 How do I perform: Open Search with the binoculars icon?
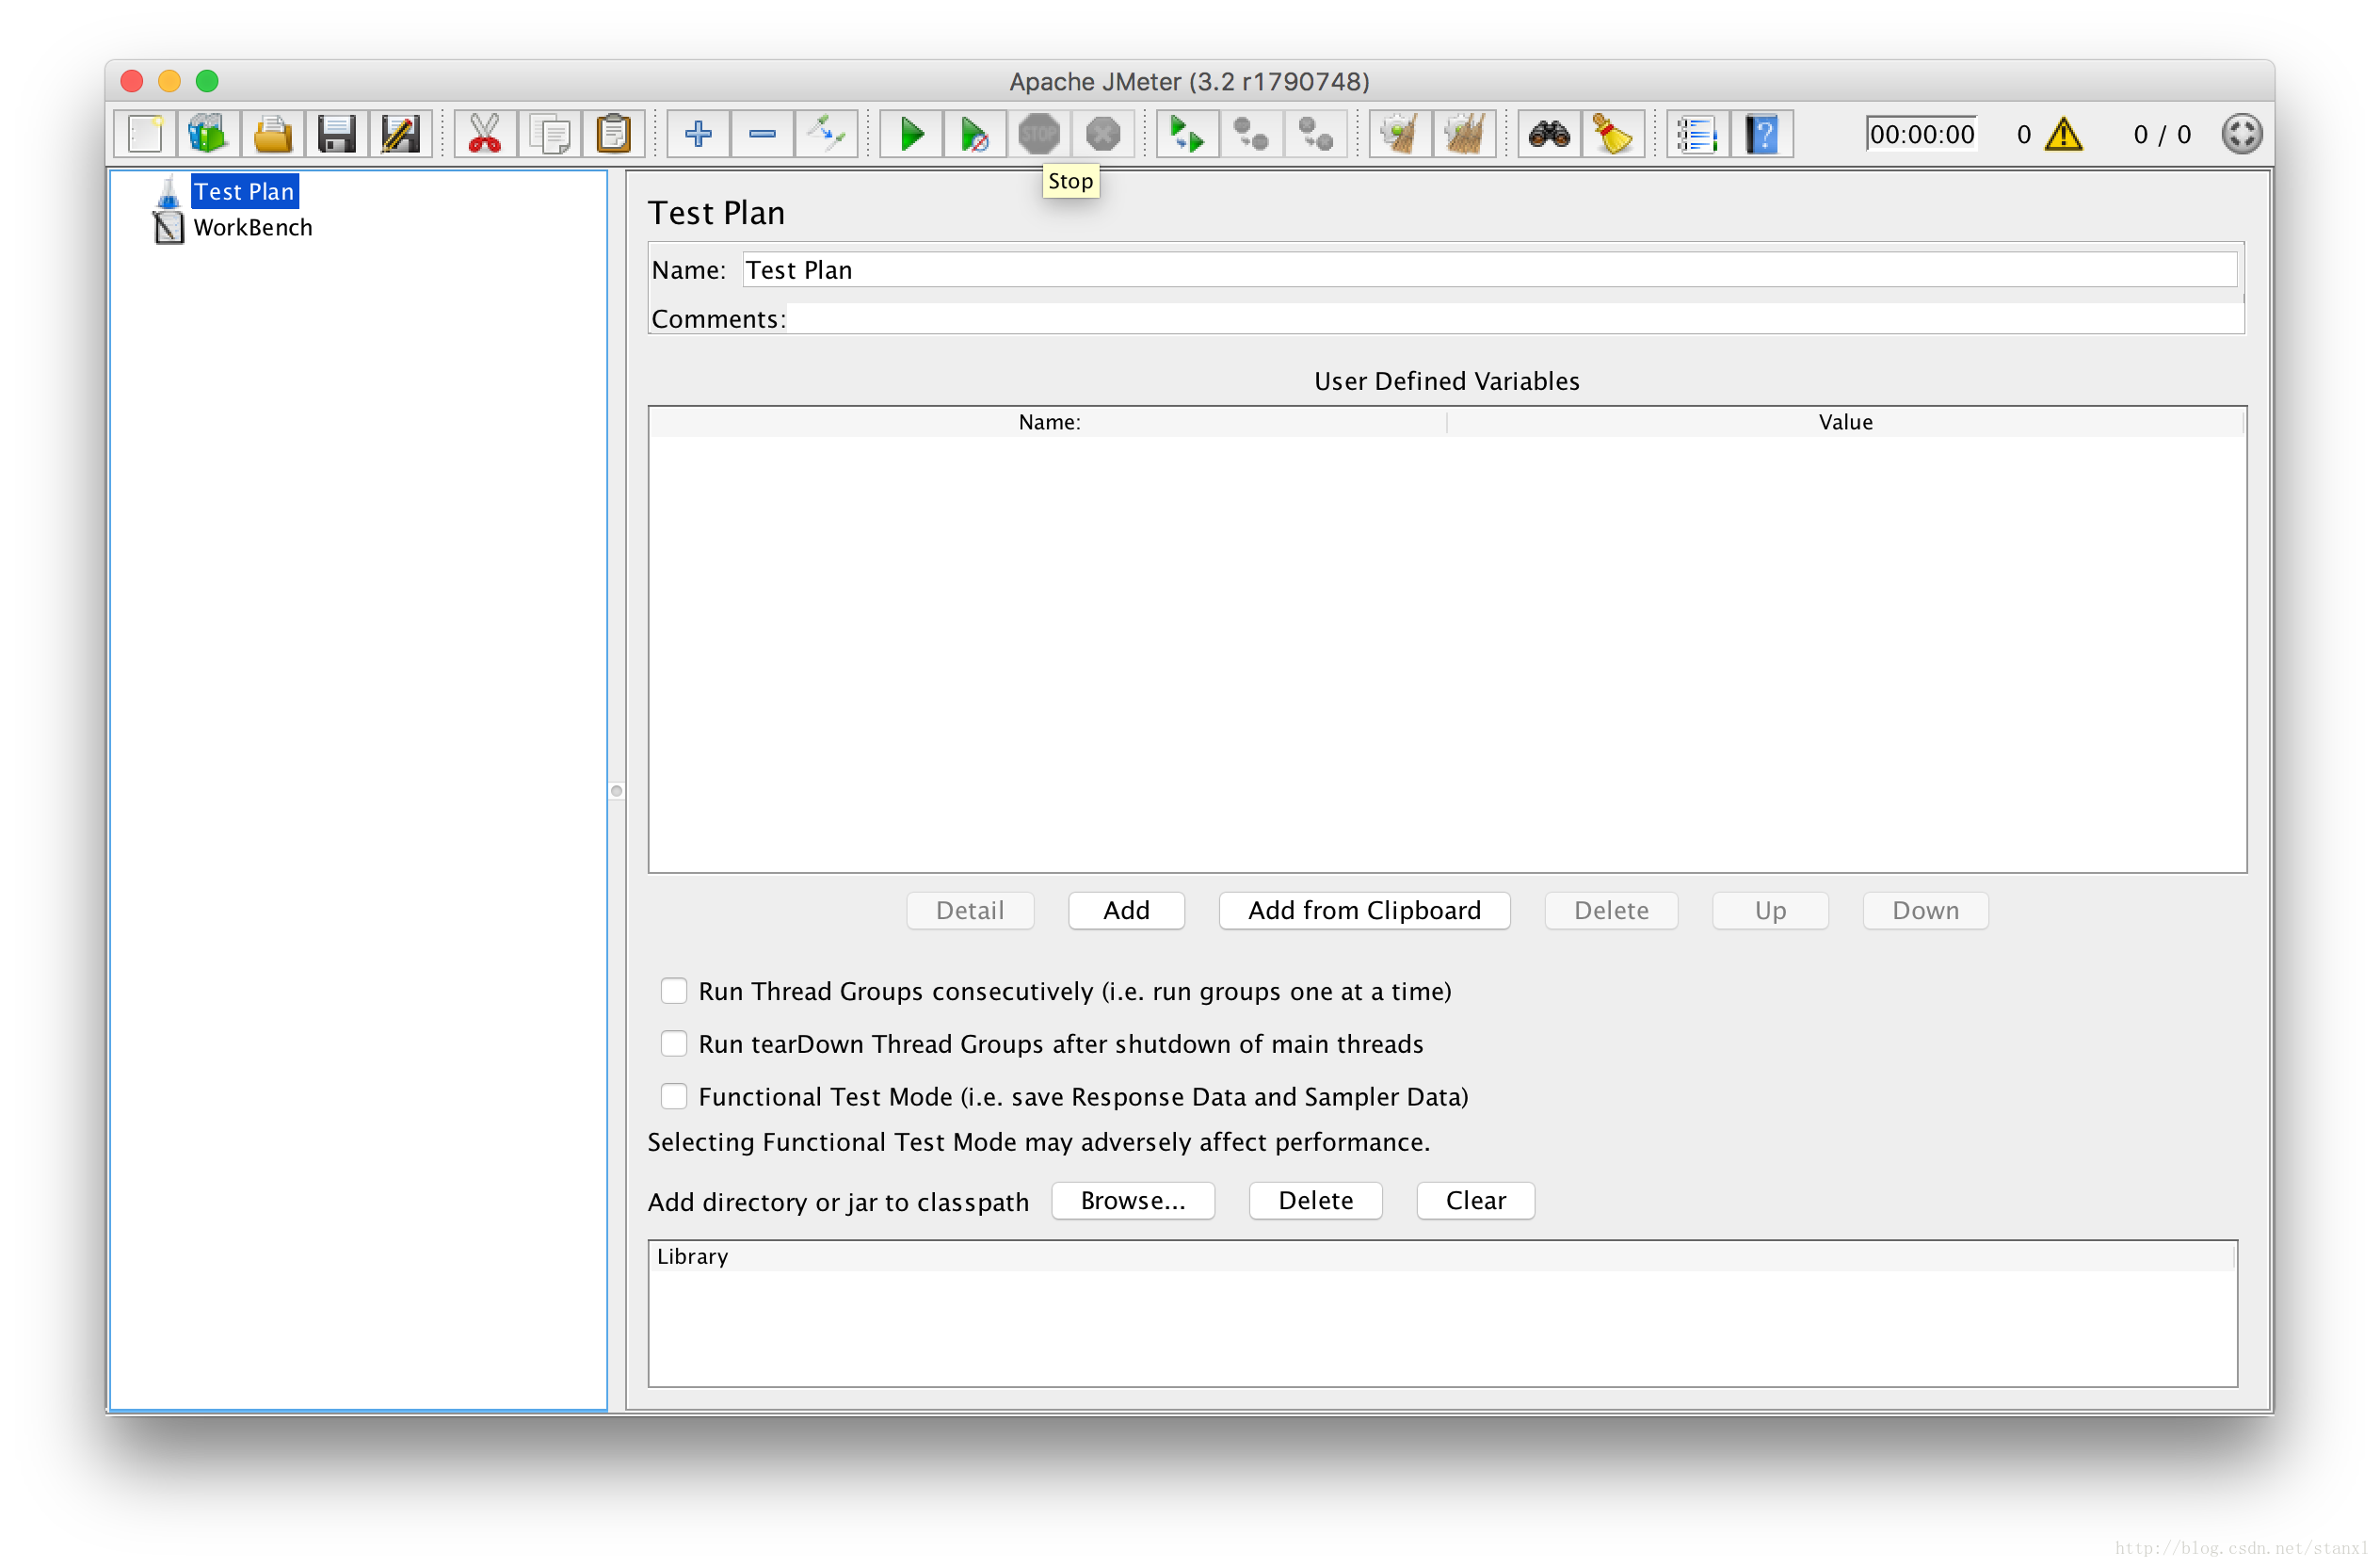[1550, 134]
